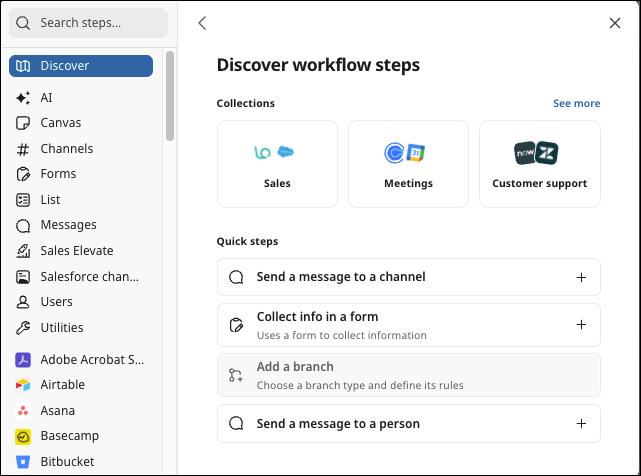Image resolution: width=641 pixels, height=476 pixels.
Task: Open the Channels hash icon
Action: tap(23, 149)
